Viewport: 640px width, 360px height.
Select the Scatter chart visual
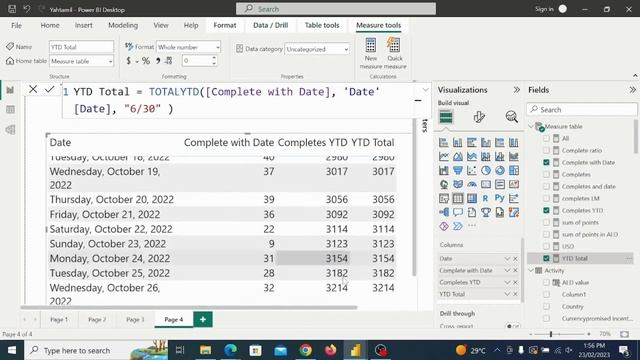pyautogui.click(x=472, y=171)
